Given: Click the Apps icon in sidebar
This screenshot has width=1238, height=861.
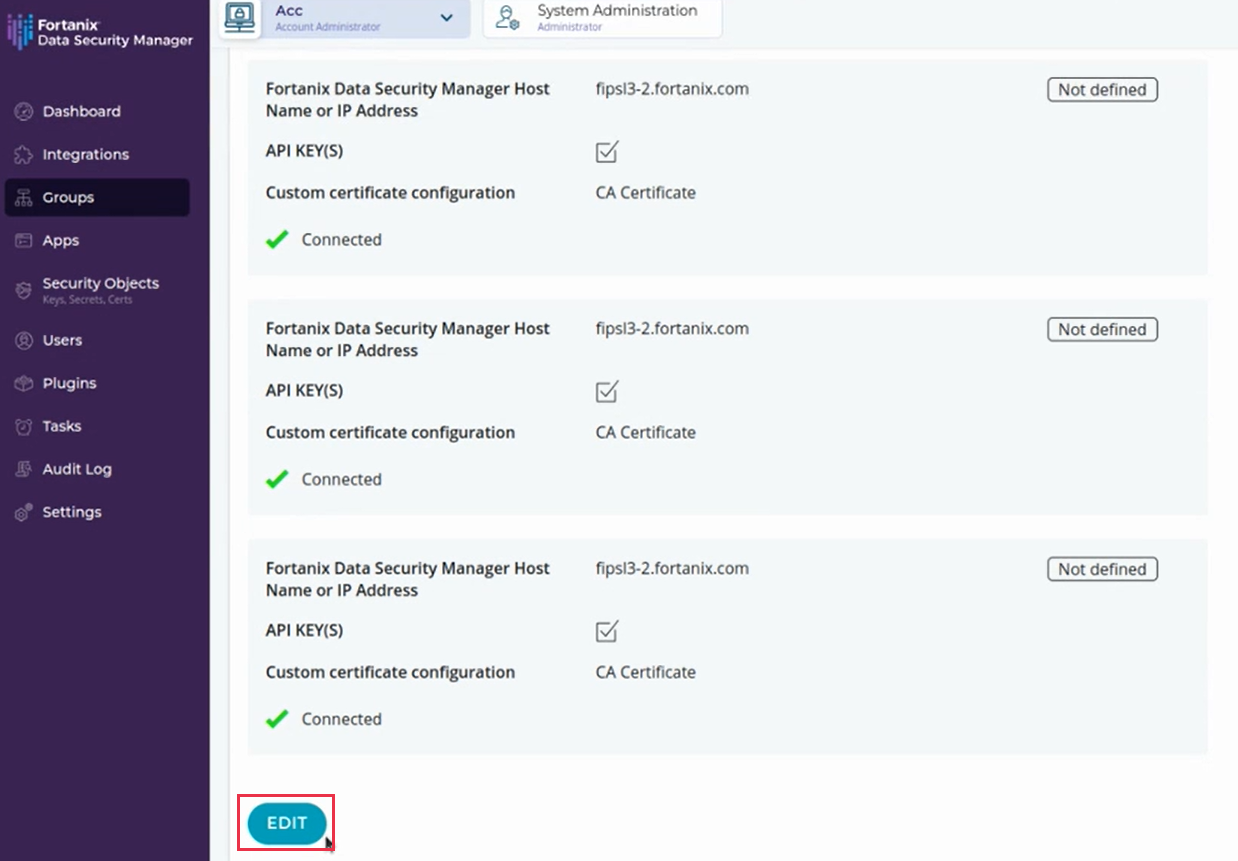Looking at the screenshot, I should coord(24,241).
